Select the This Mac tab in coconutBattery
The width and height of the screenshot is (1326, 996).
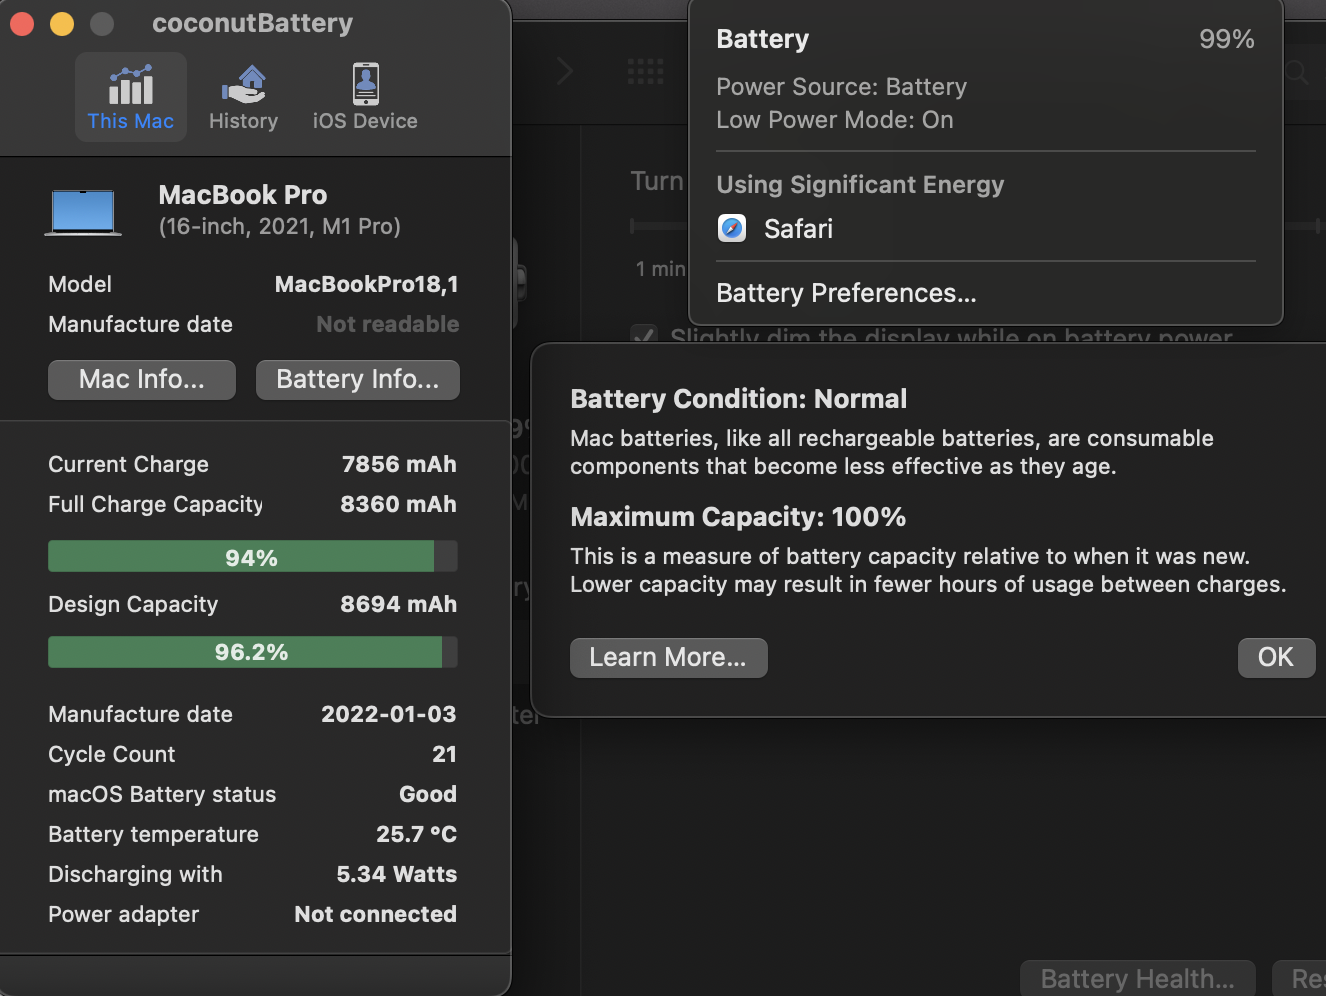(131, 97)
